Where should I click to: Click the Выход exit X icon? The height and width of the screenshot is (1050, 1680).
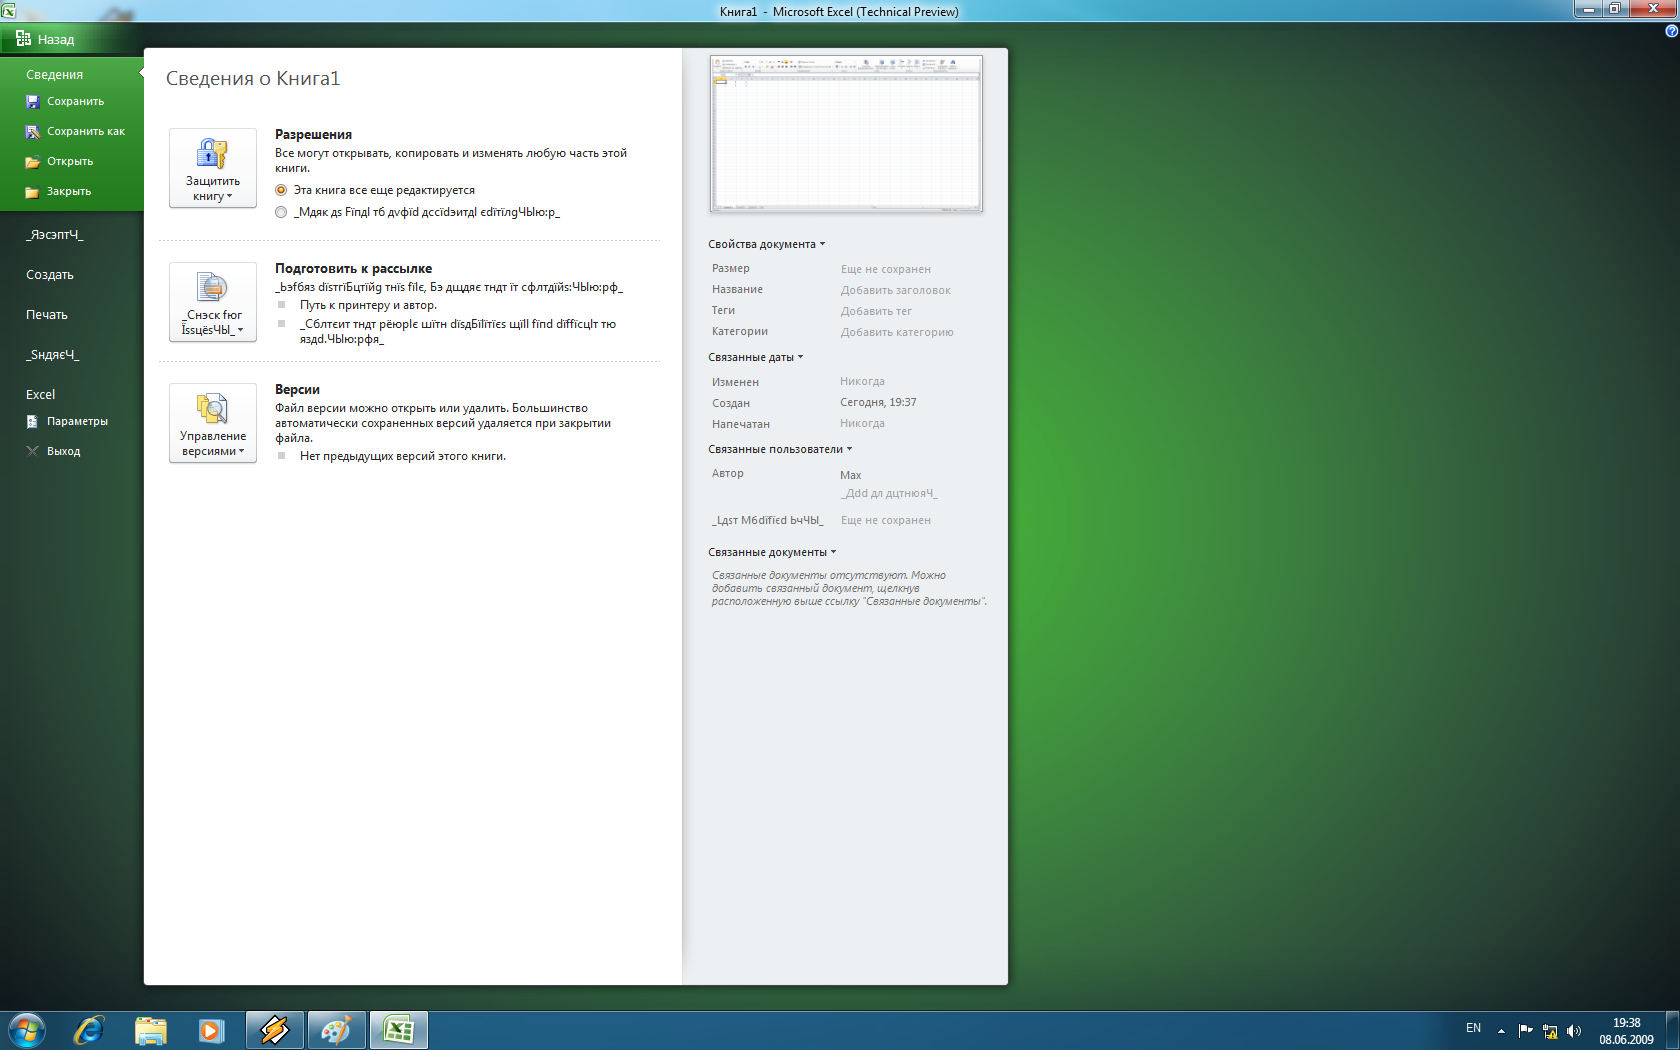pos(33,451)
